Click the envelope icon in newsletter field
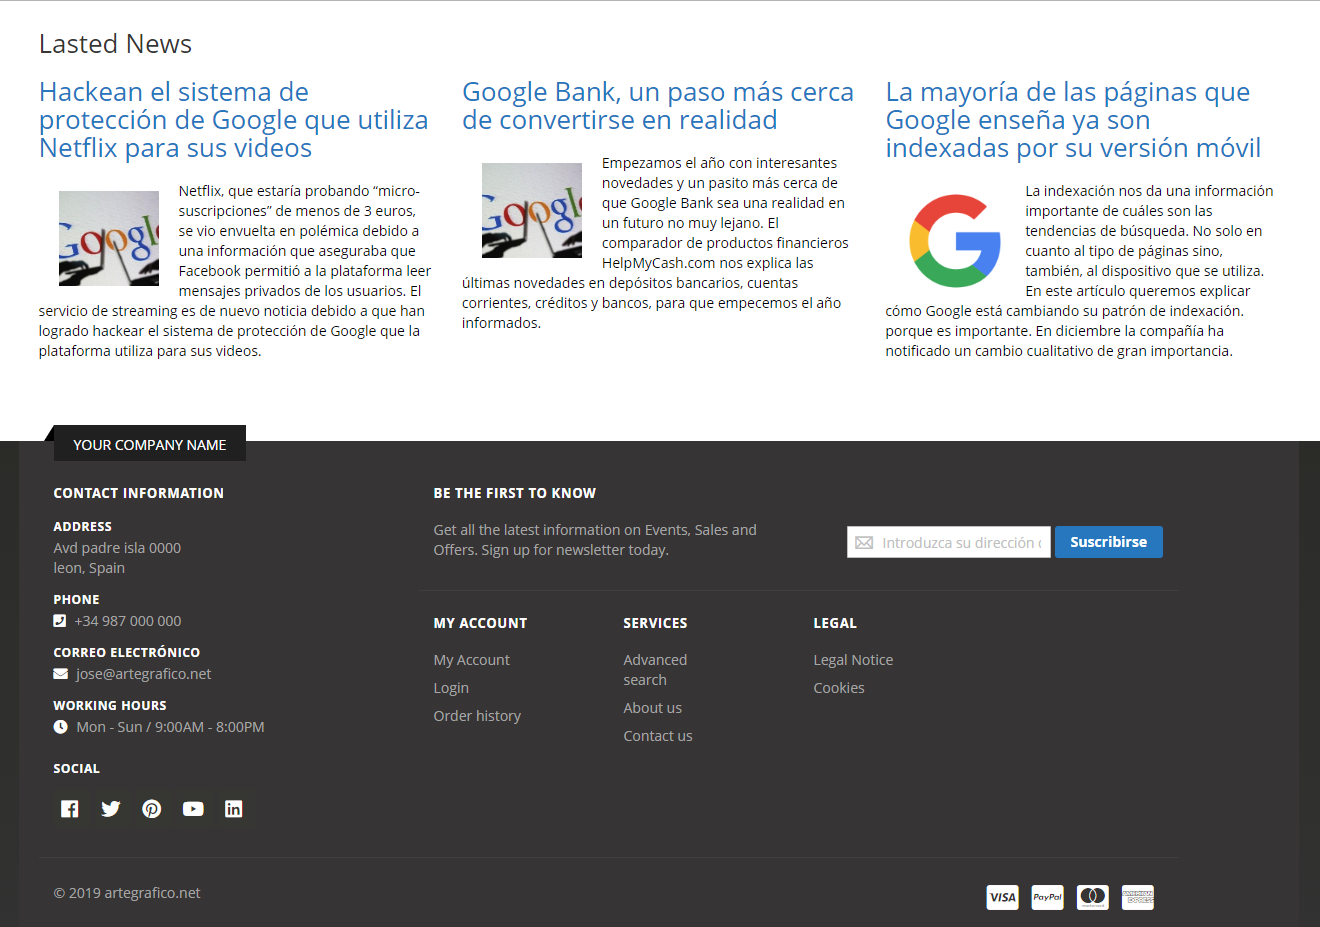1320x927 pixels. [x=864, y=543]
